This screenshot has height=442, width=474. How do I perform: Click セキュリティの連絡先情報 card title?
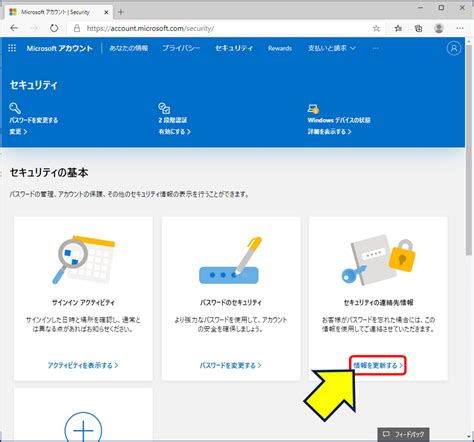378,303
